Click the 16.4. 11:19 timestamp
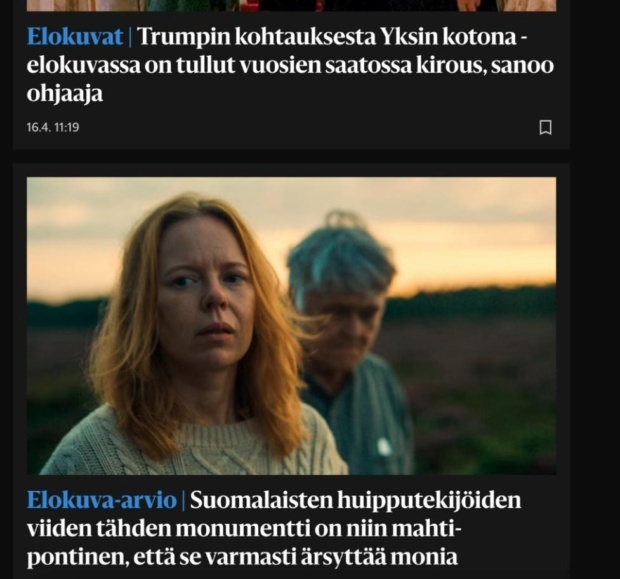The image size is (620, 579). click(x=53, y=127)
